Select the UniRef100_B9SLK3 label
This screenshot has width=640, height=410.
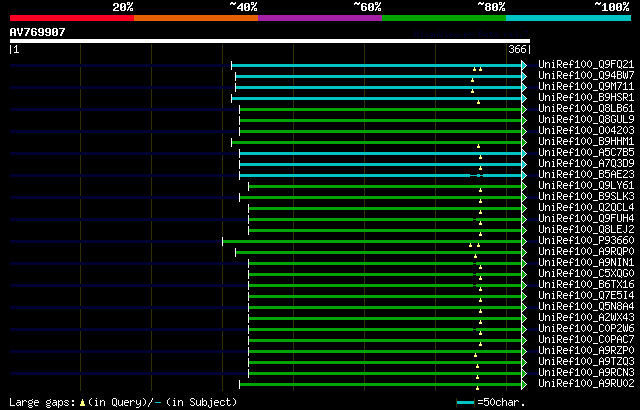(x=586, y=196)
